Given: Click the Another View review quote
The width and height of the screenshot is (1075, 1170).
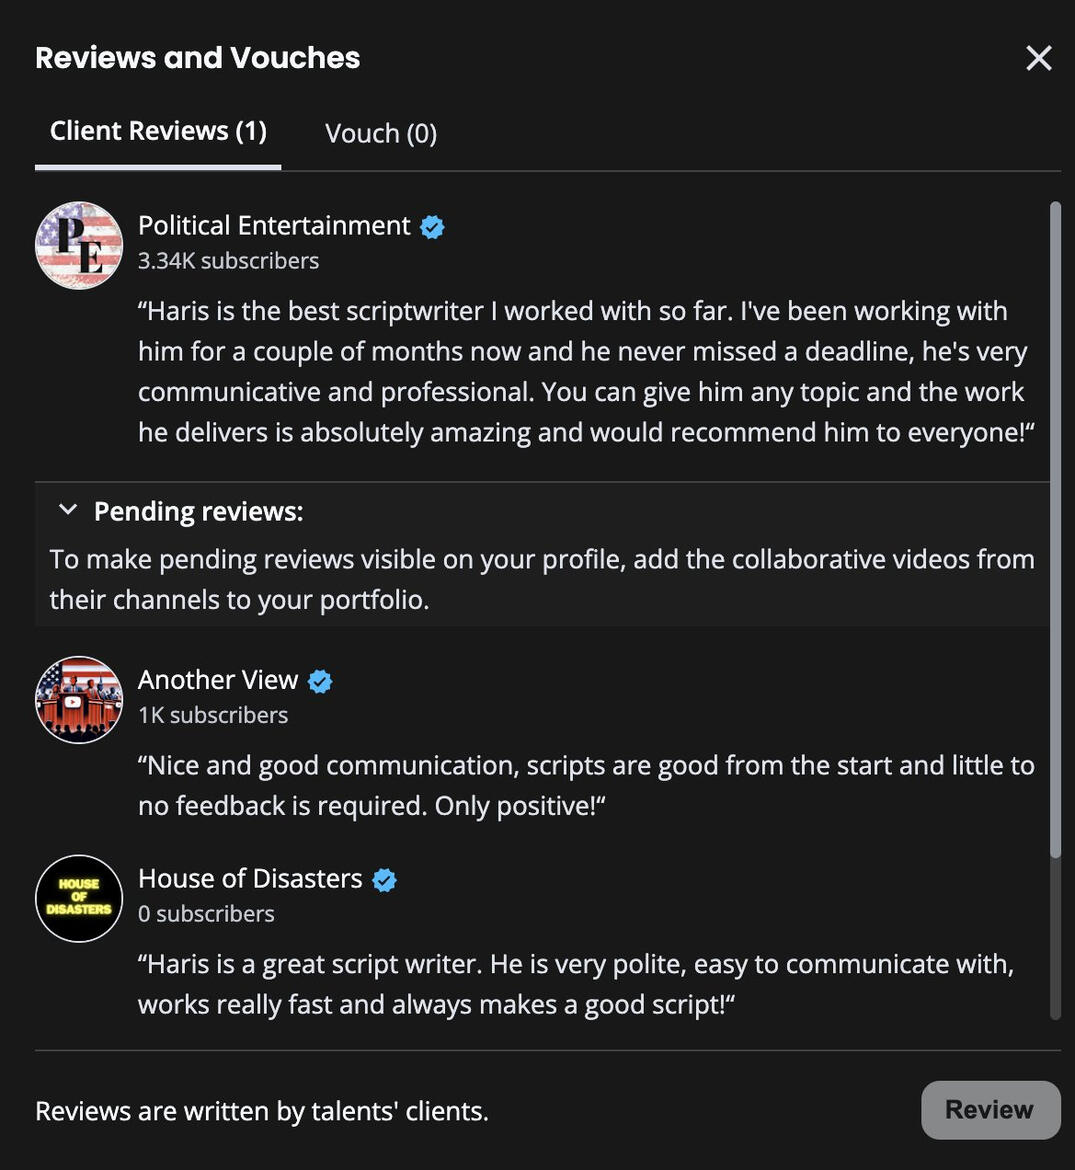Looking at the screenshot, I should pos(585,785).
